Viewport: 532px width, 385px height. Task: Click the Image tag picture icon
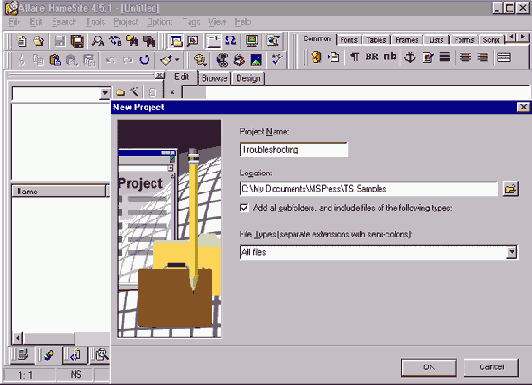[256, 60]
